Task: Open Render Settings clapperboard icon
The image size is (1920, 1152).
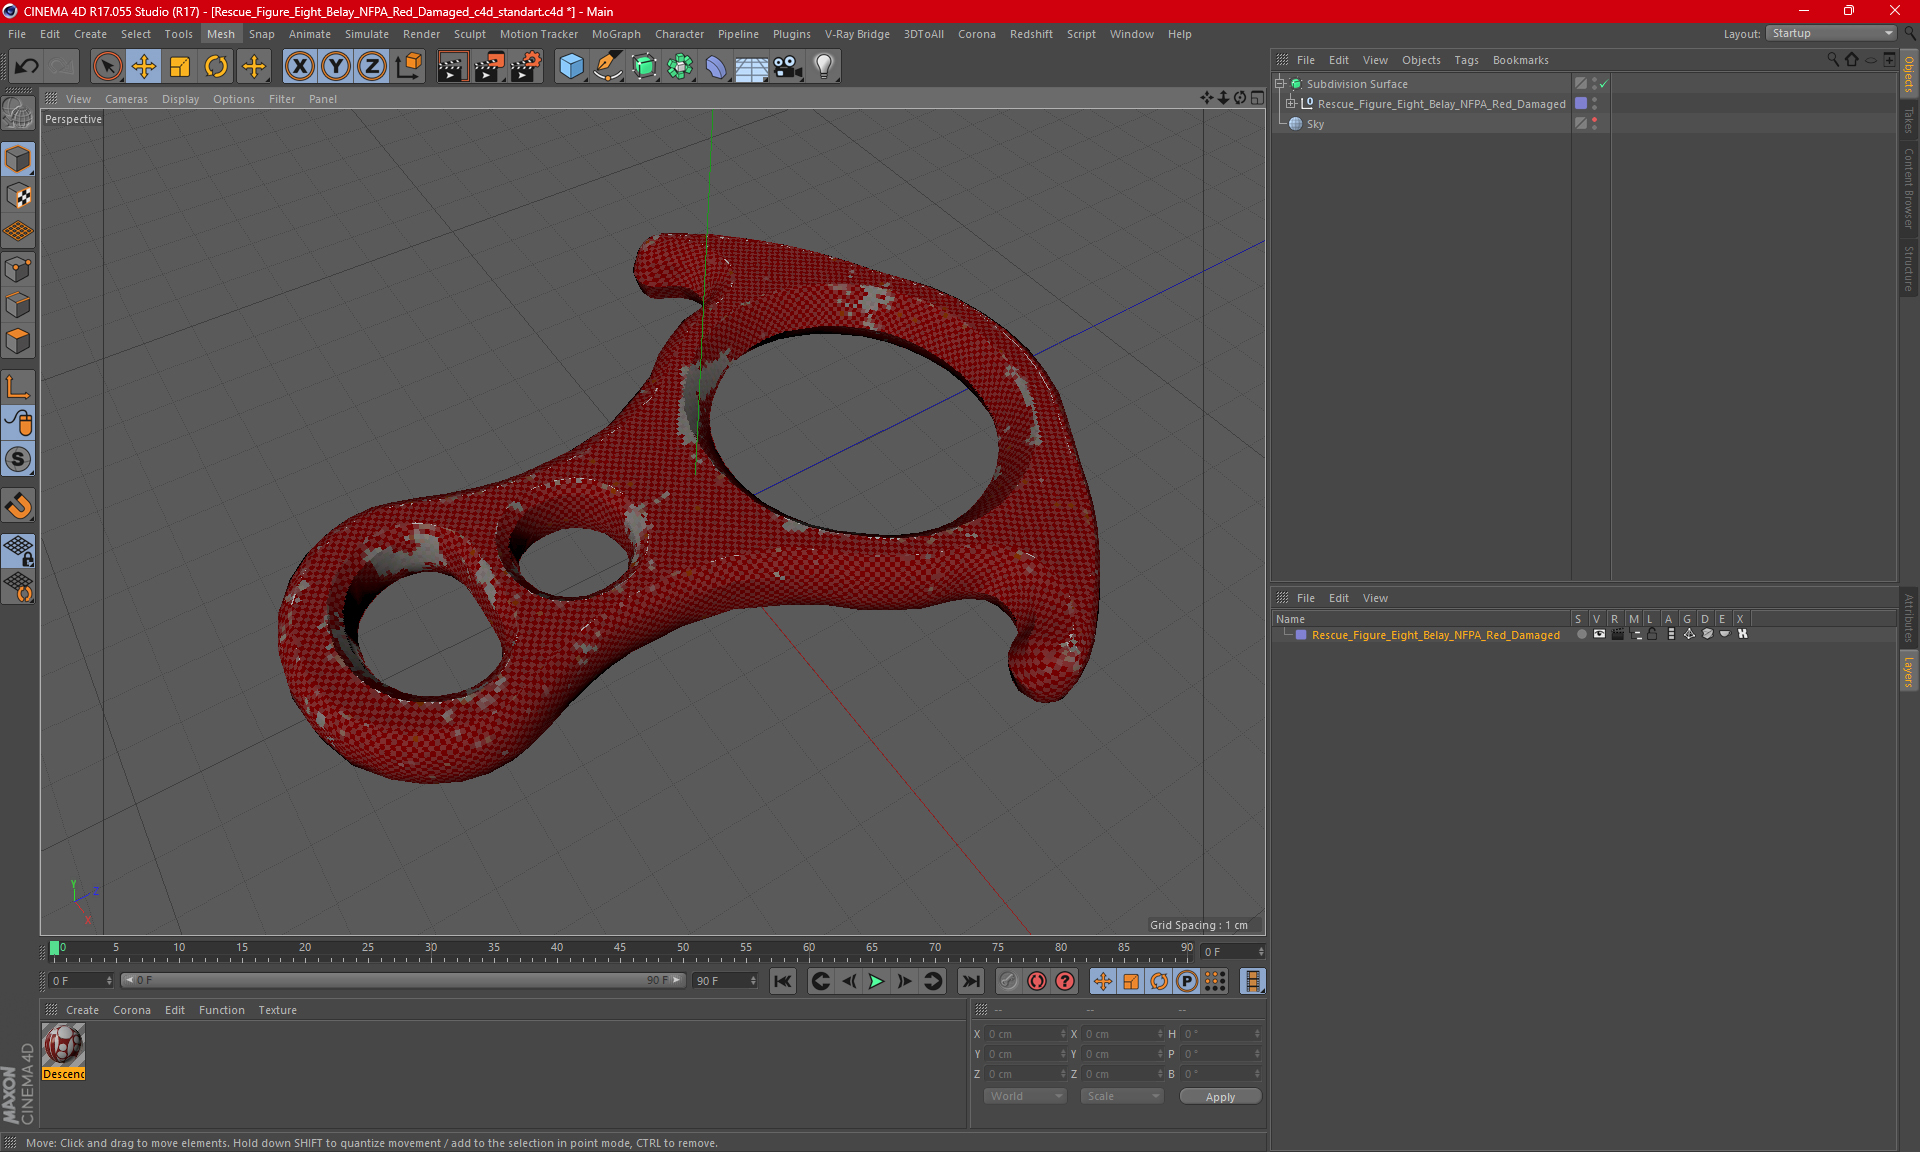Action: pos(525,67)
